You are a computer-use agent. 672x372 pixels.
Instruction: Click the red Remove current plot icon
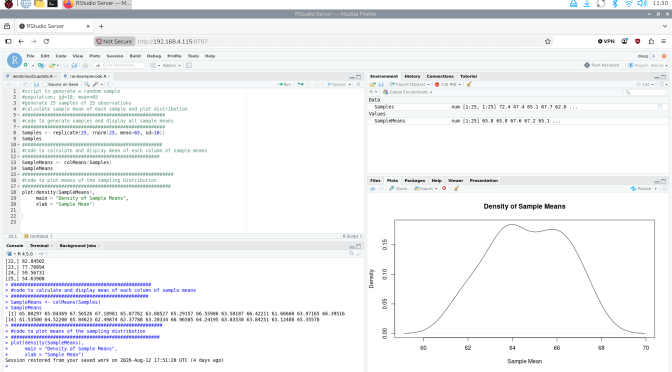point(444,189)
